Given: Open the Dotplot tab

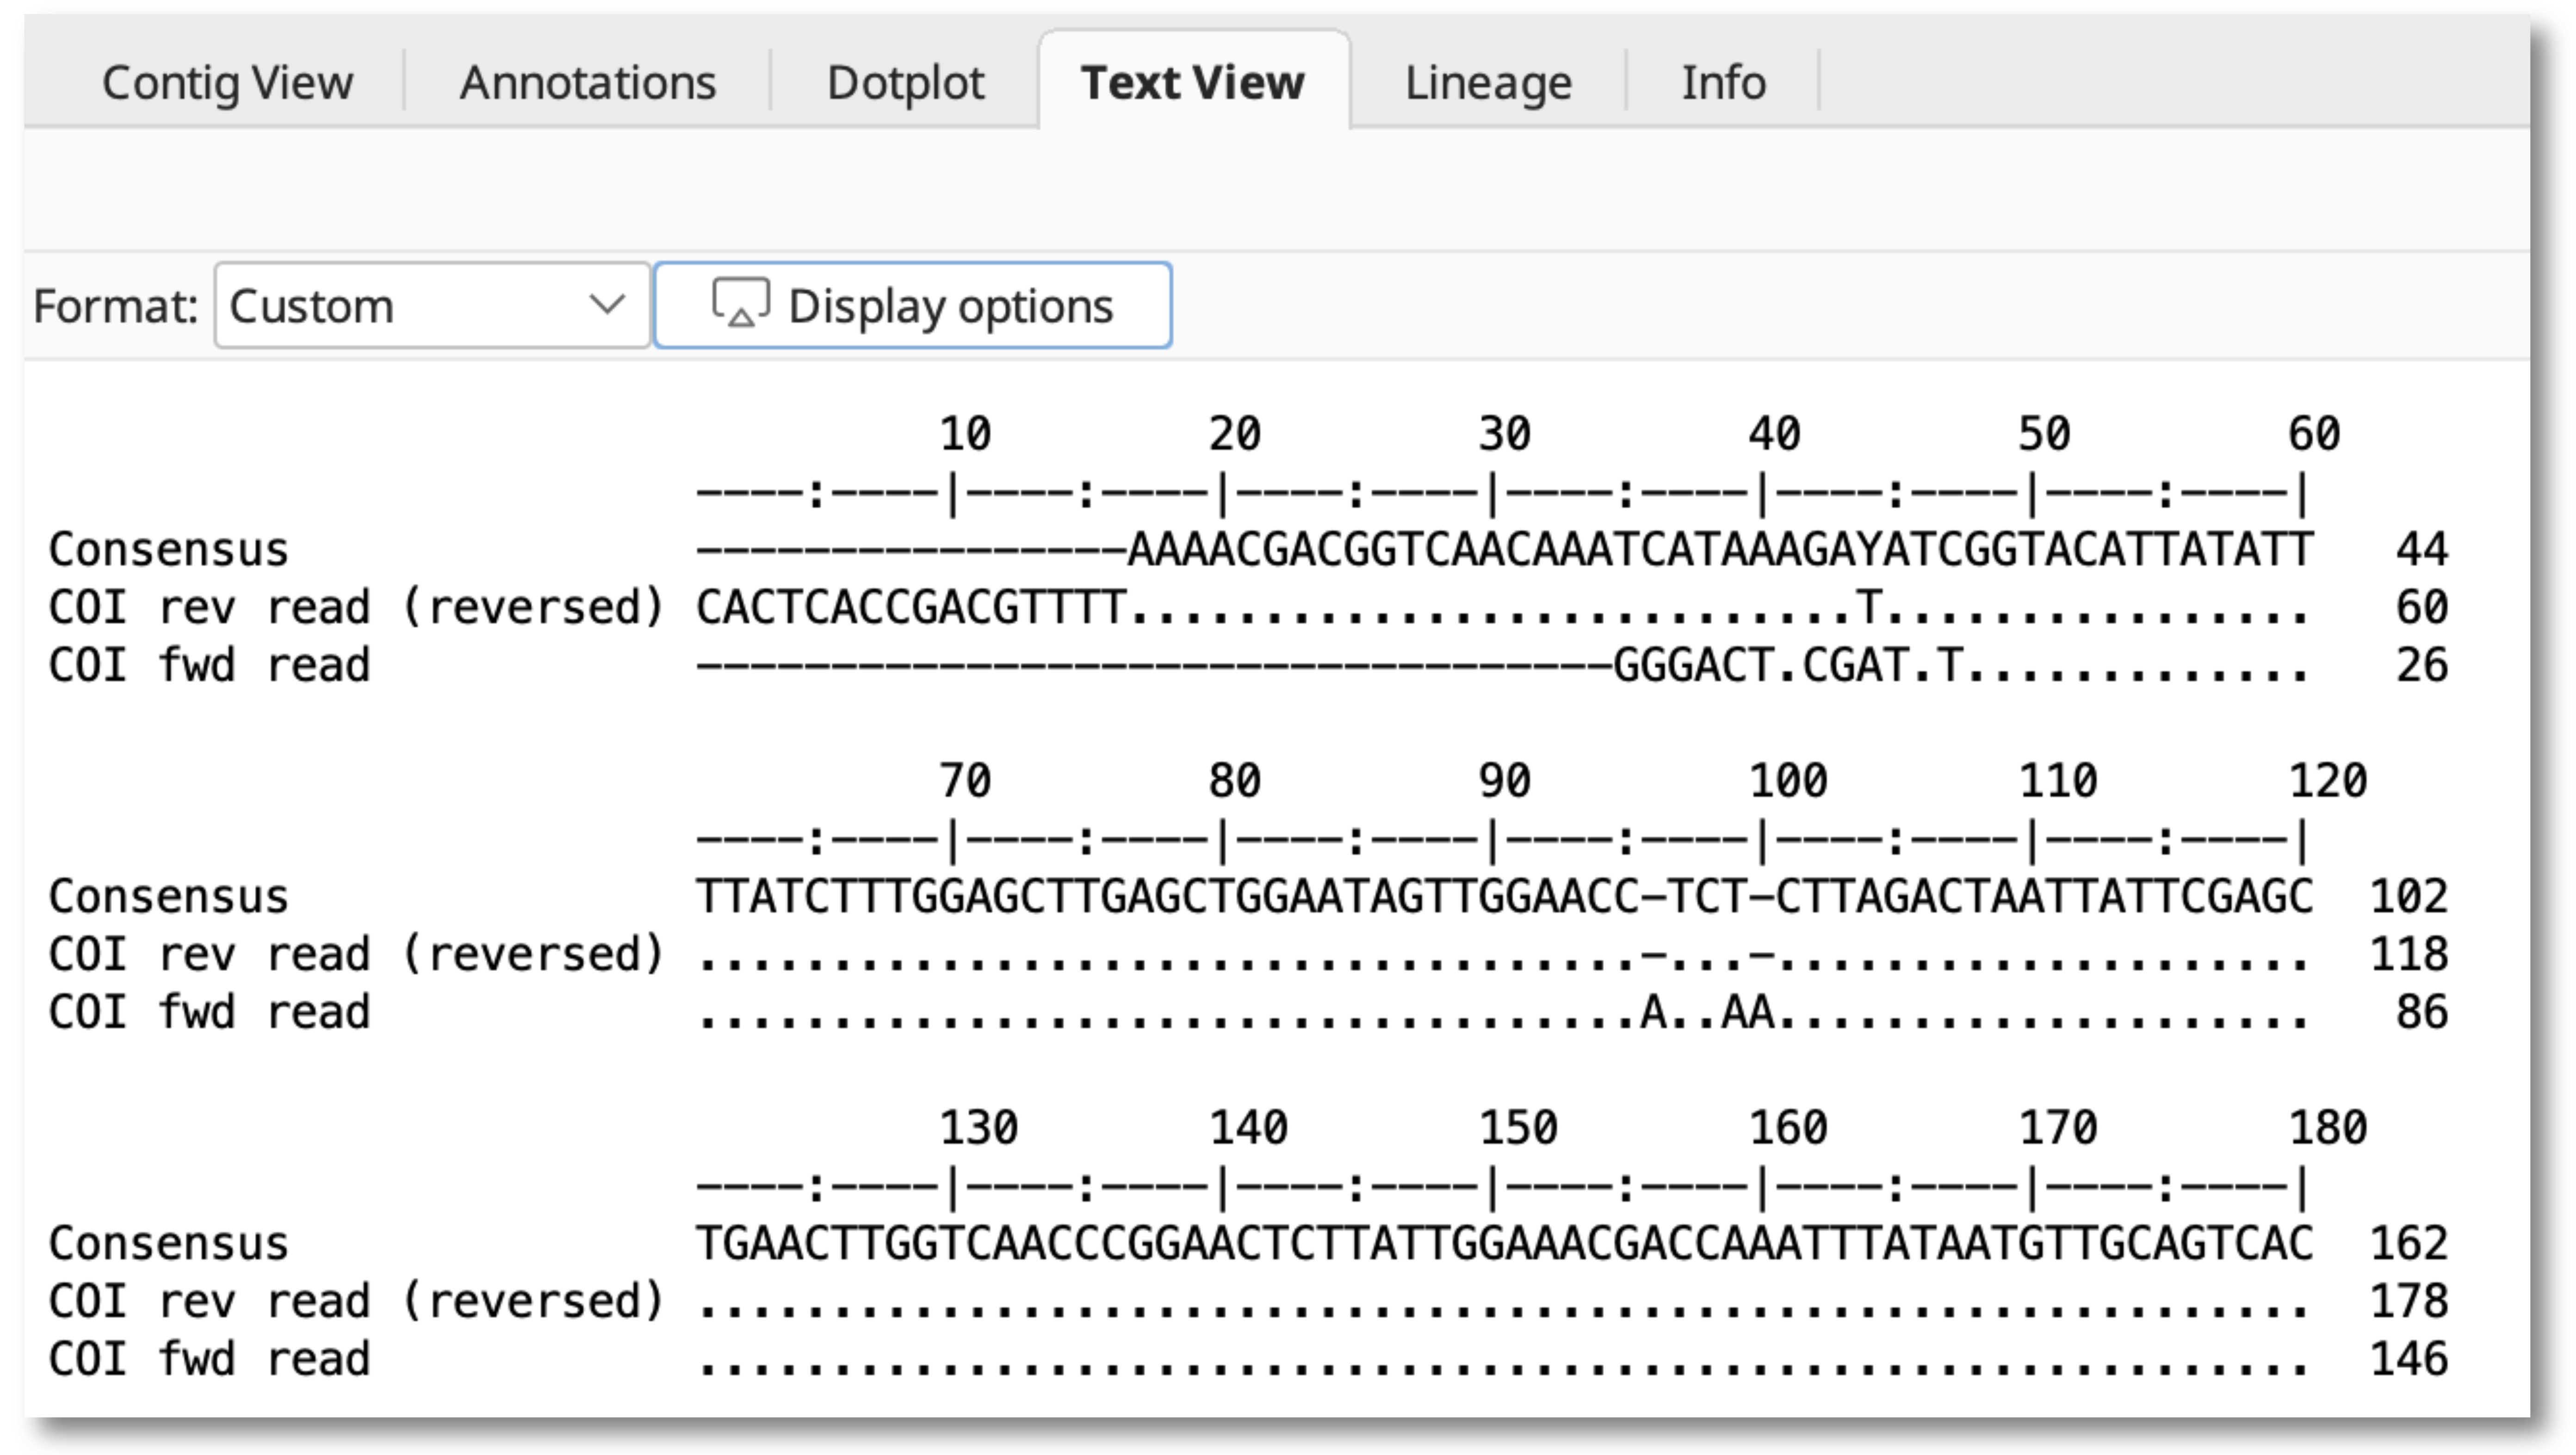Looking at the screenshot, I should pyautogui.click(x=905, y=82).
